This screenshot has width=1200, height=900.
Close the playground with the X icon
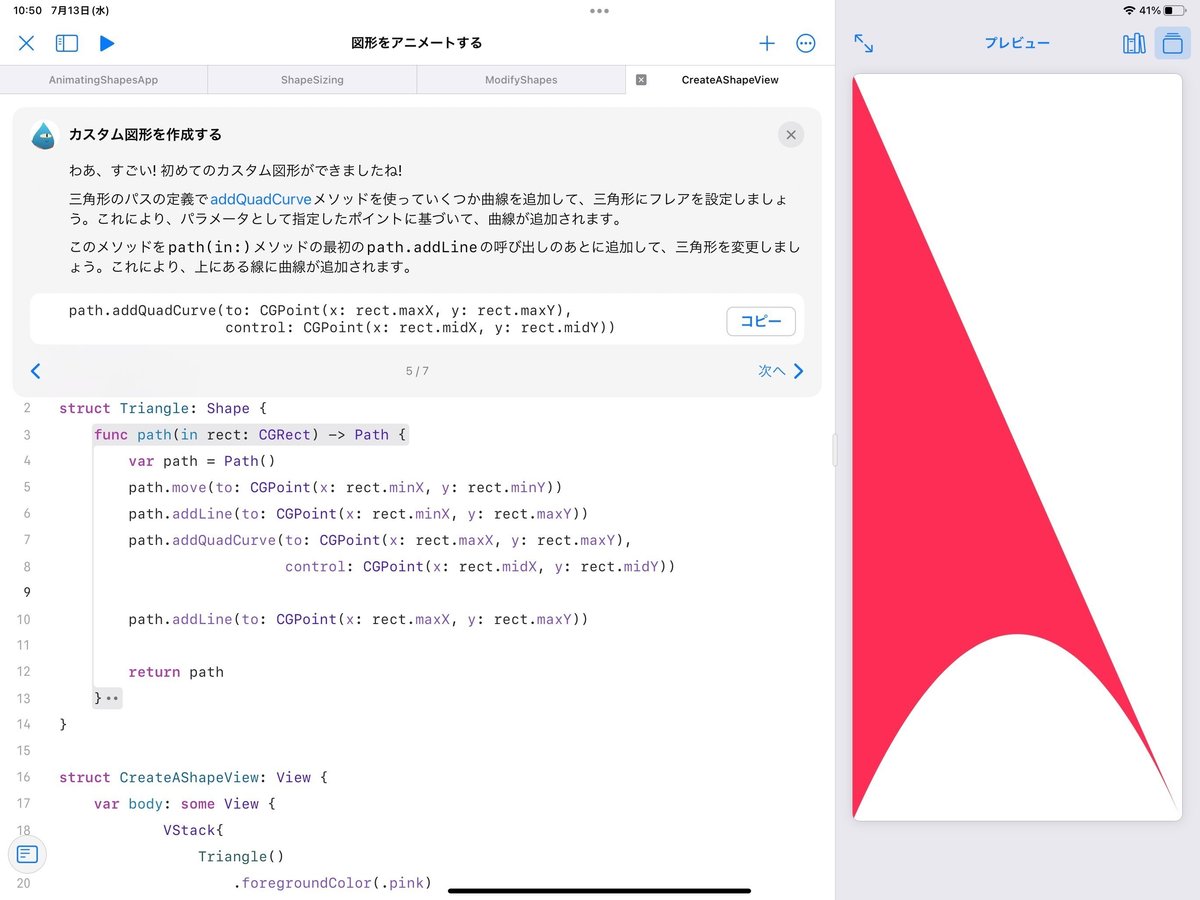[x=27, y=43]
